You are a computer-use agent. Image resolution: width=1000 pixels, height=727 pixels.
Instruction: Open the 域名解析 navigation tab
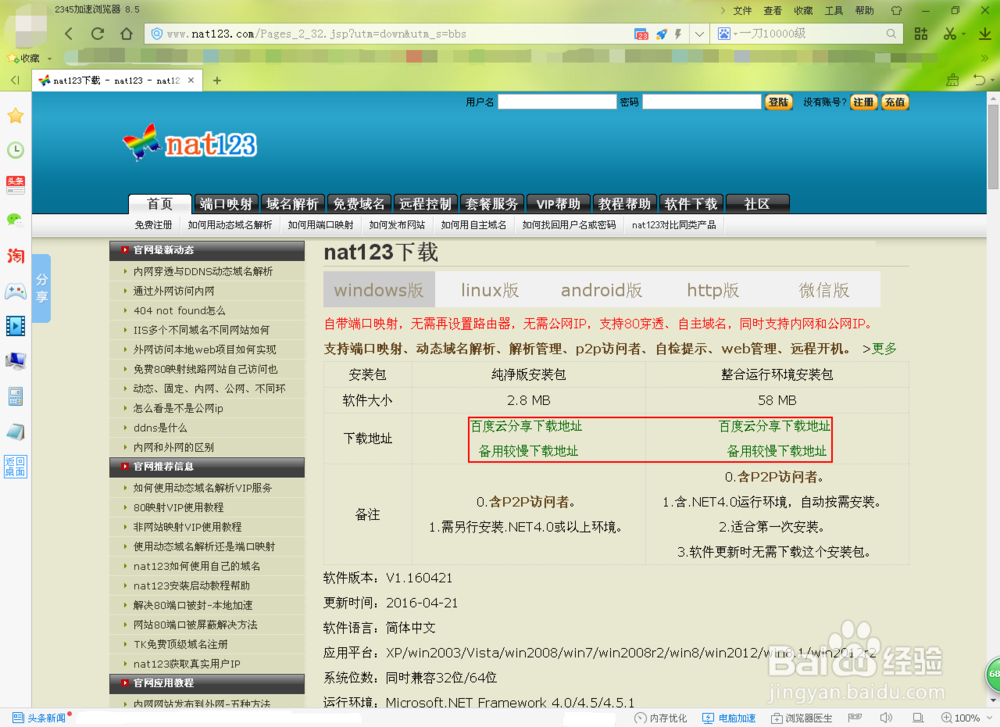(292, 204)
